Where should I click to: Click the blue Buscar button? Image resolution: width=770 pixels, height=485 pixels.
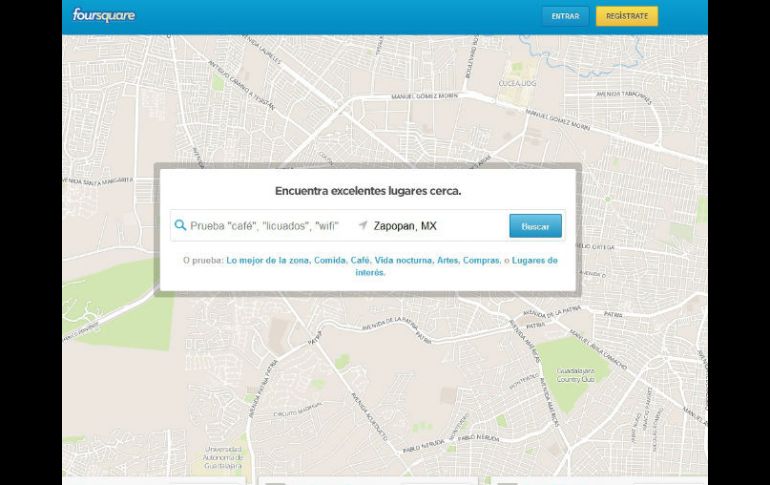[x=535, y=226]
